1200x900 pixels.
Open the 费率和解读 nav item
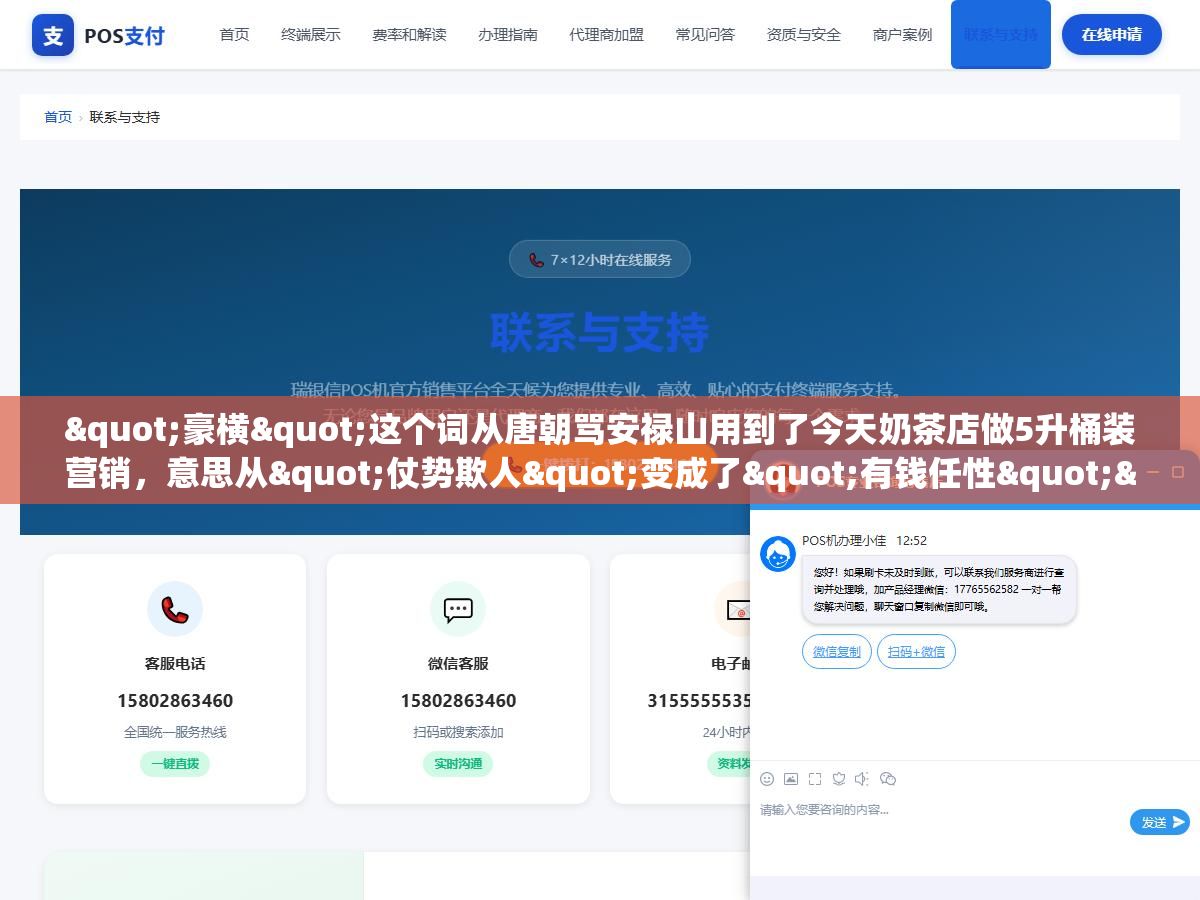coord(409,35)
